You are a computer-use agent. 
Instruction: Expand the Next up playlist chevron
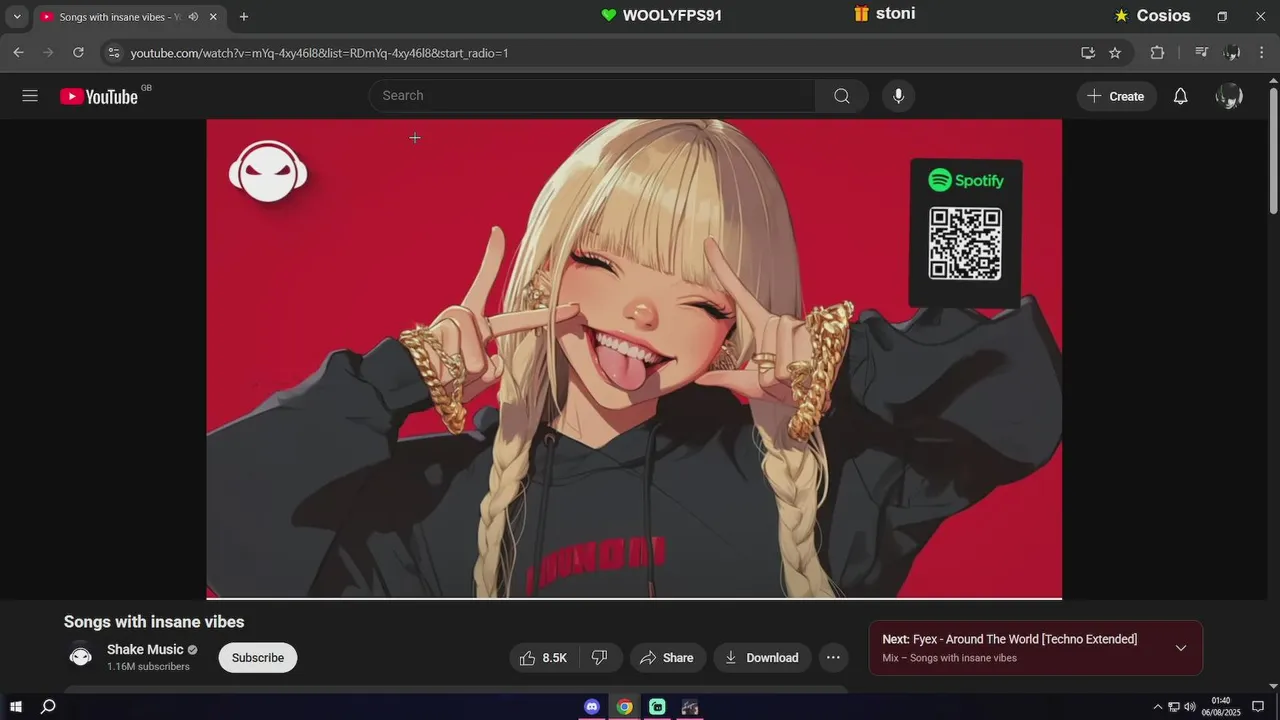pyautogui.click(x=1181, y=648)
